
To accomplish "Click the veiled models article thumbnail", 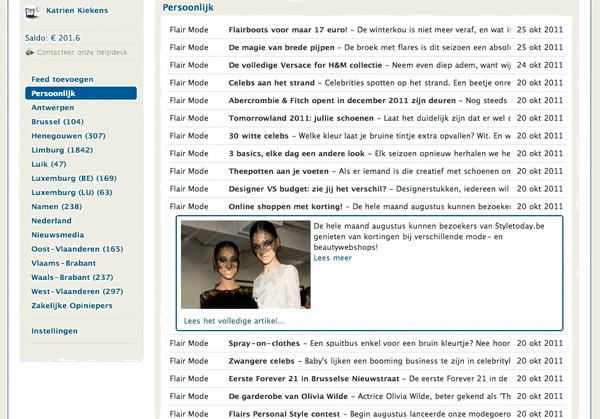I will click(246, 264).
